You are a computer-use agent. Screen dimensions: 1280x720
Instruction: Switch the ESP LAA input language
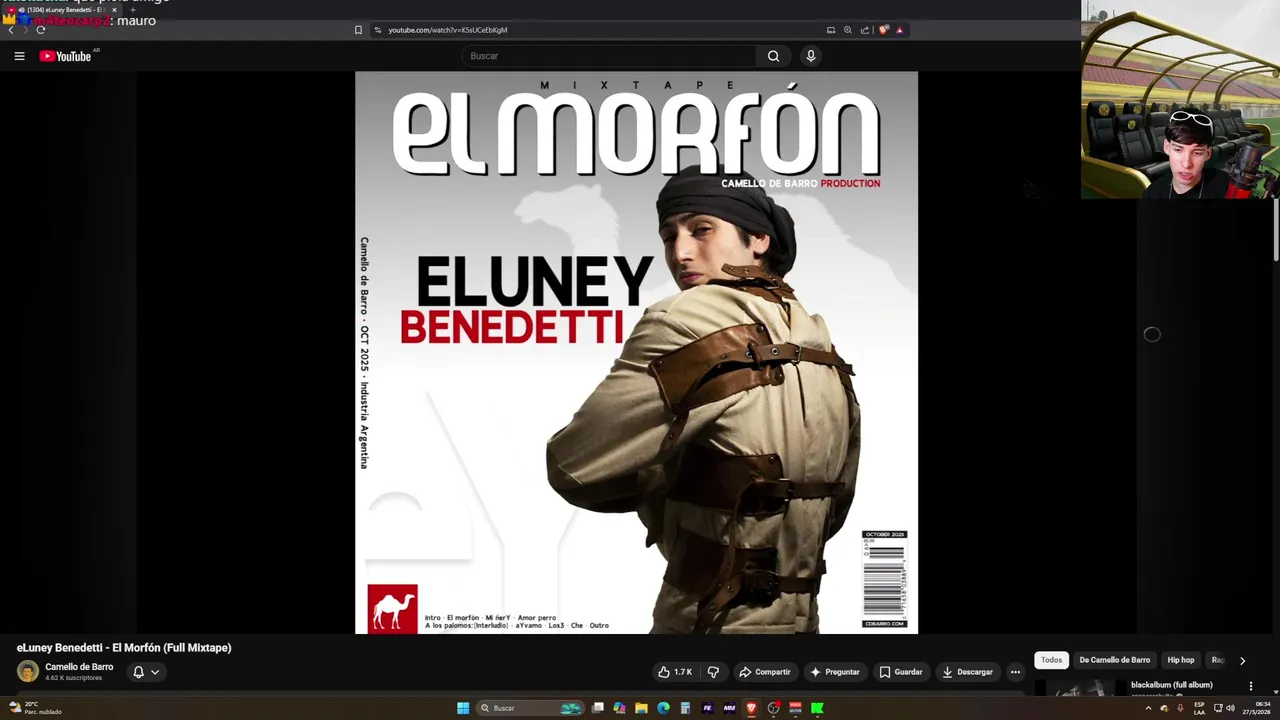(x=1199, y=708)
